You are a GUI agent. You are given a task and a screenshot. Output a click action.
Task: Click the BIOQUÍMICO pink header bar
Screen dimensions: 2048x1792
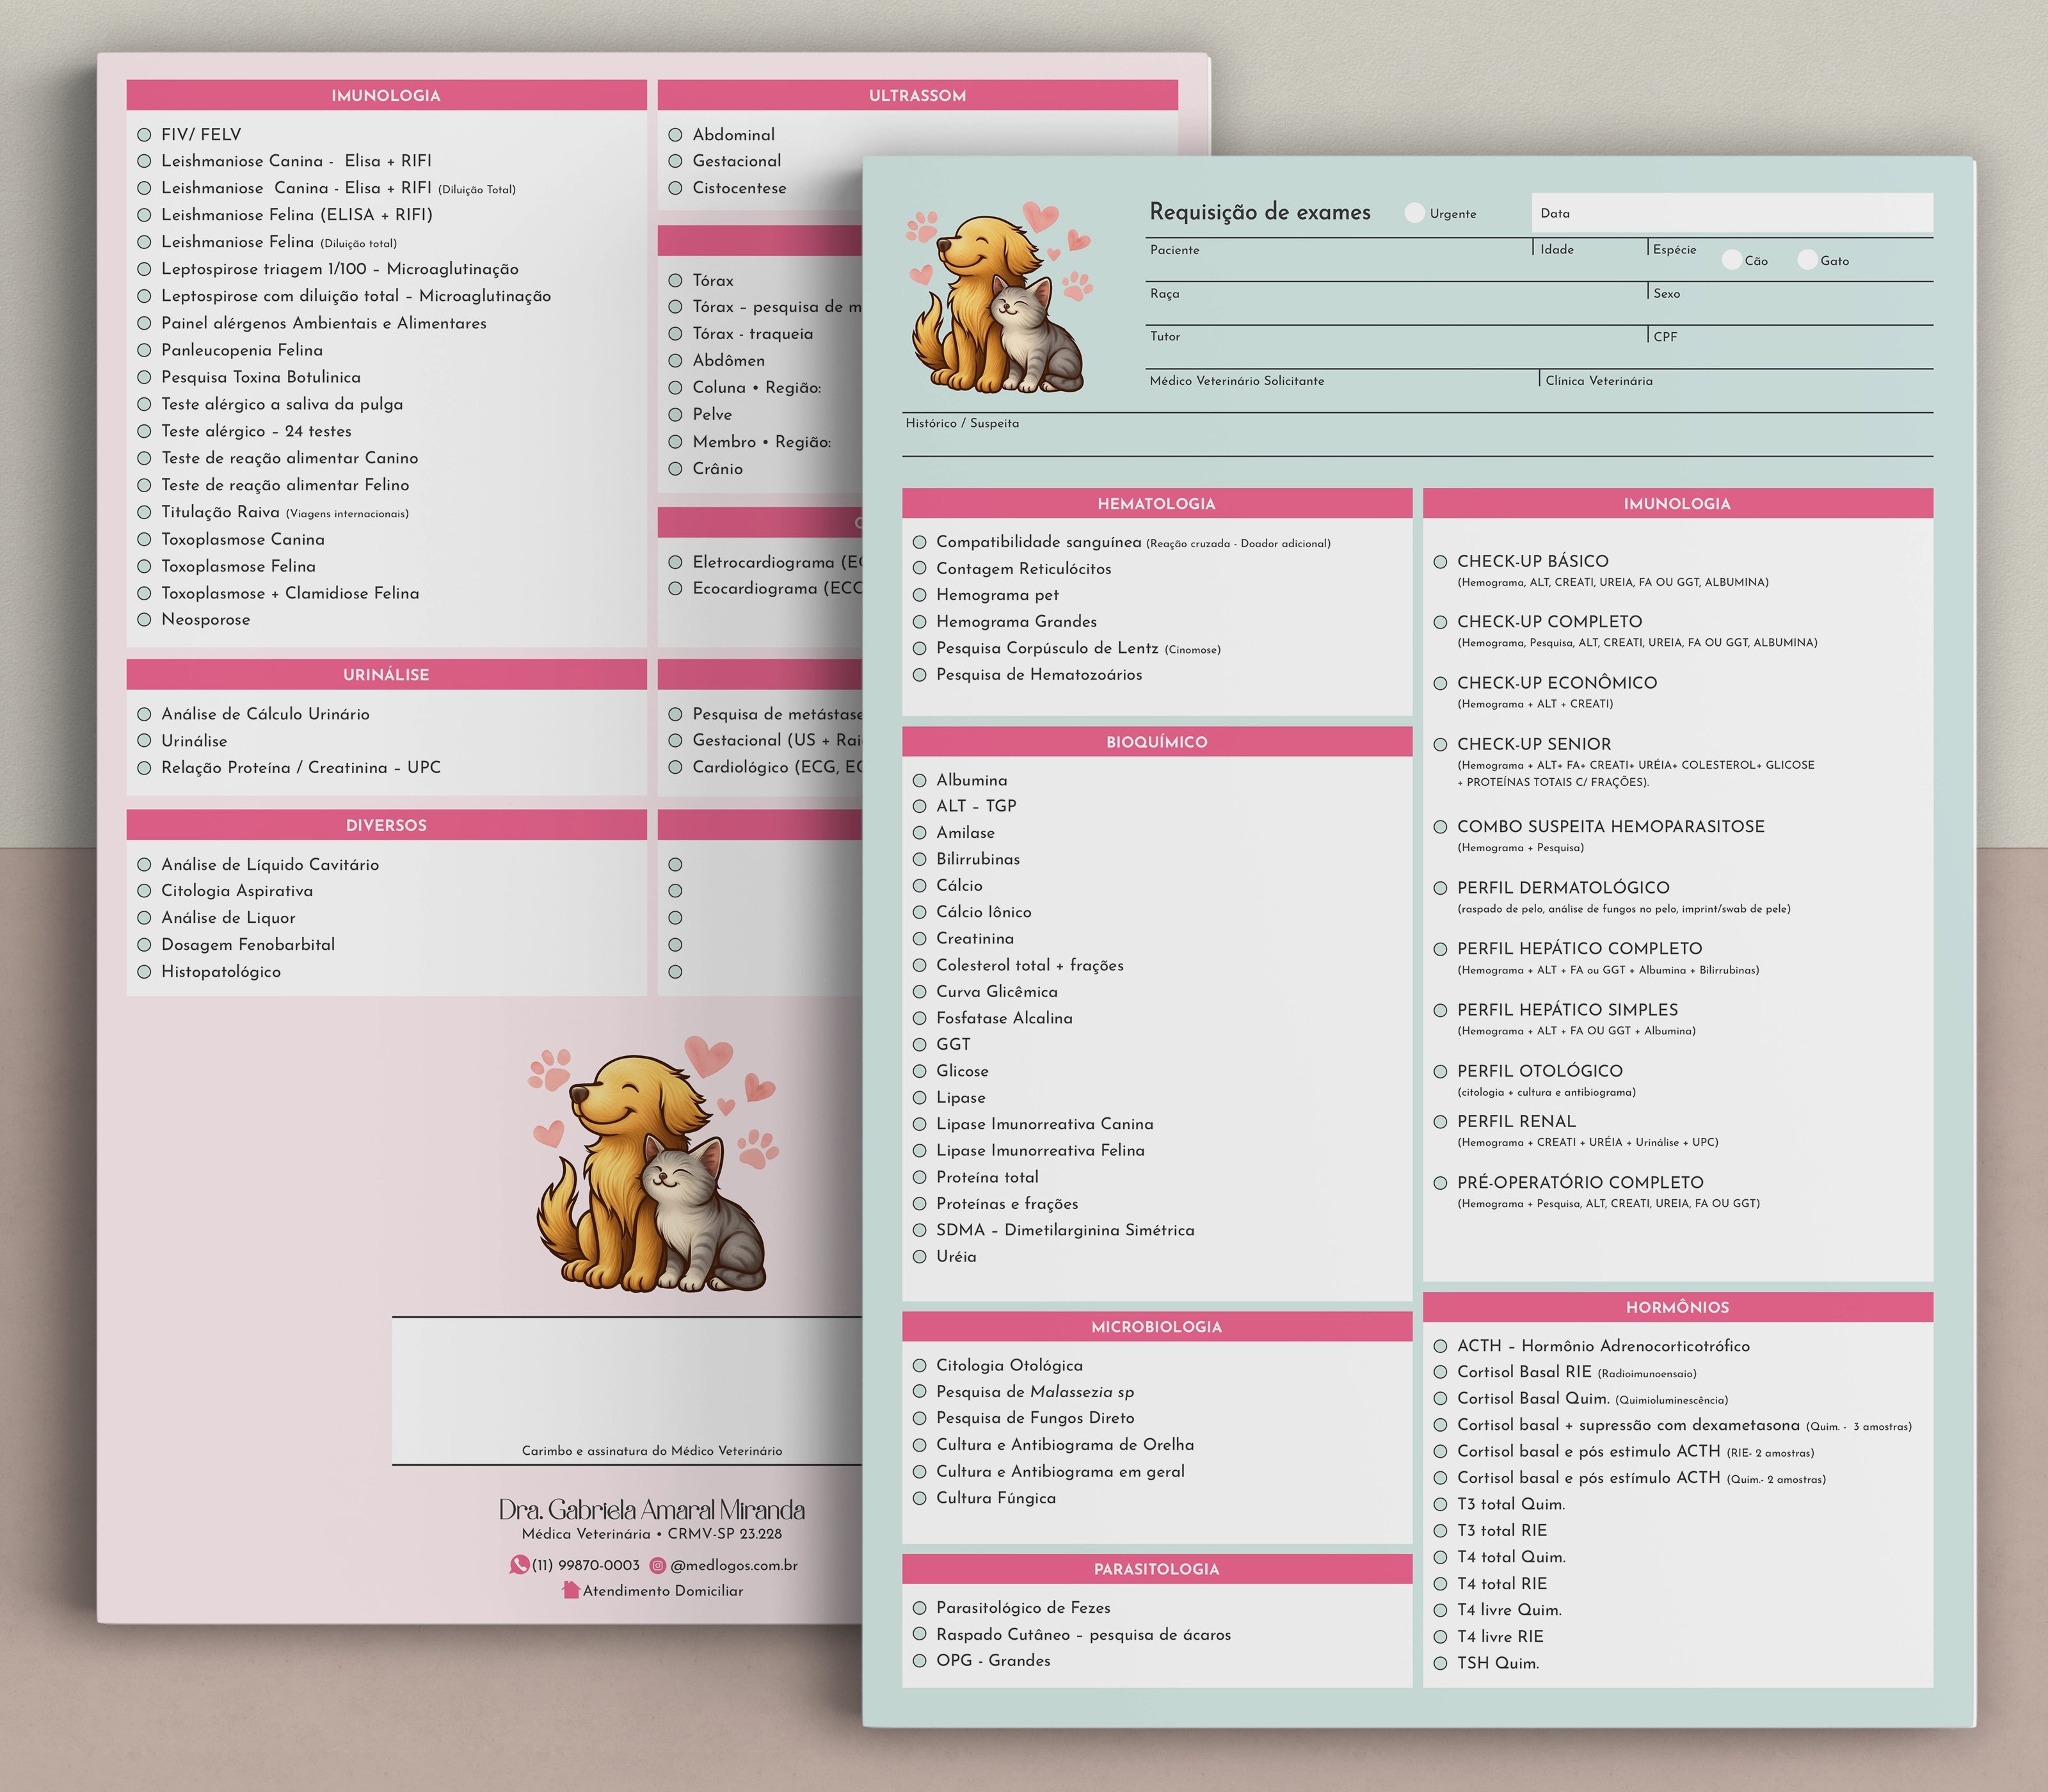pos(1156,742)
